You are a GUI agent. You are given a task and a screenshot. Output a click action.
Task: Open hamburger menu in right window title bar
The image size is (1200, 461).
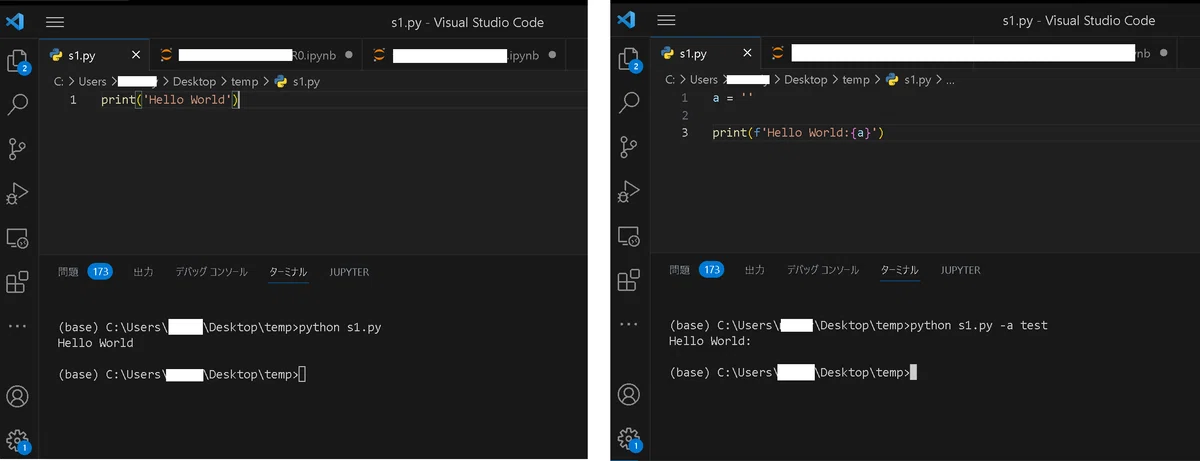pos(666,20)
